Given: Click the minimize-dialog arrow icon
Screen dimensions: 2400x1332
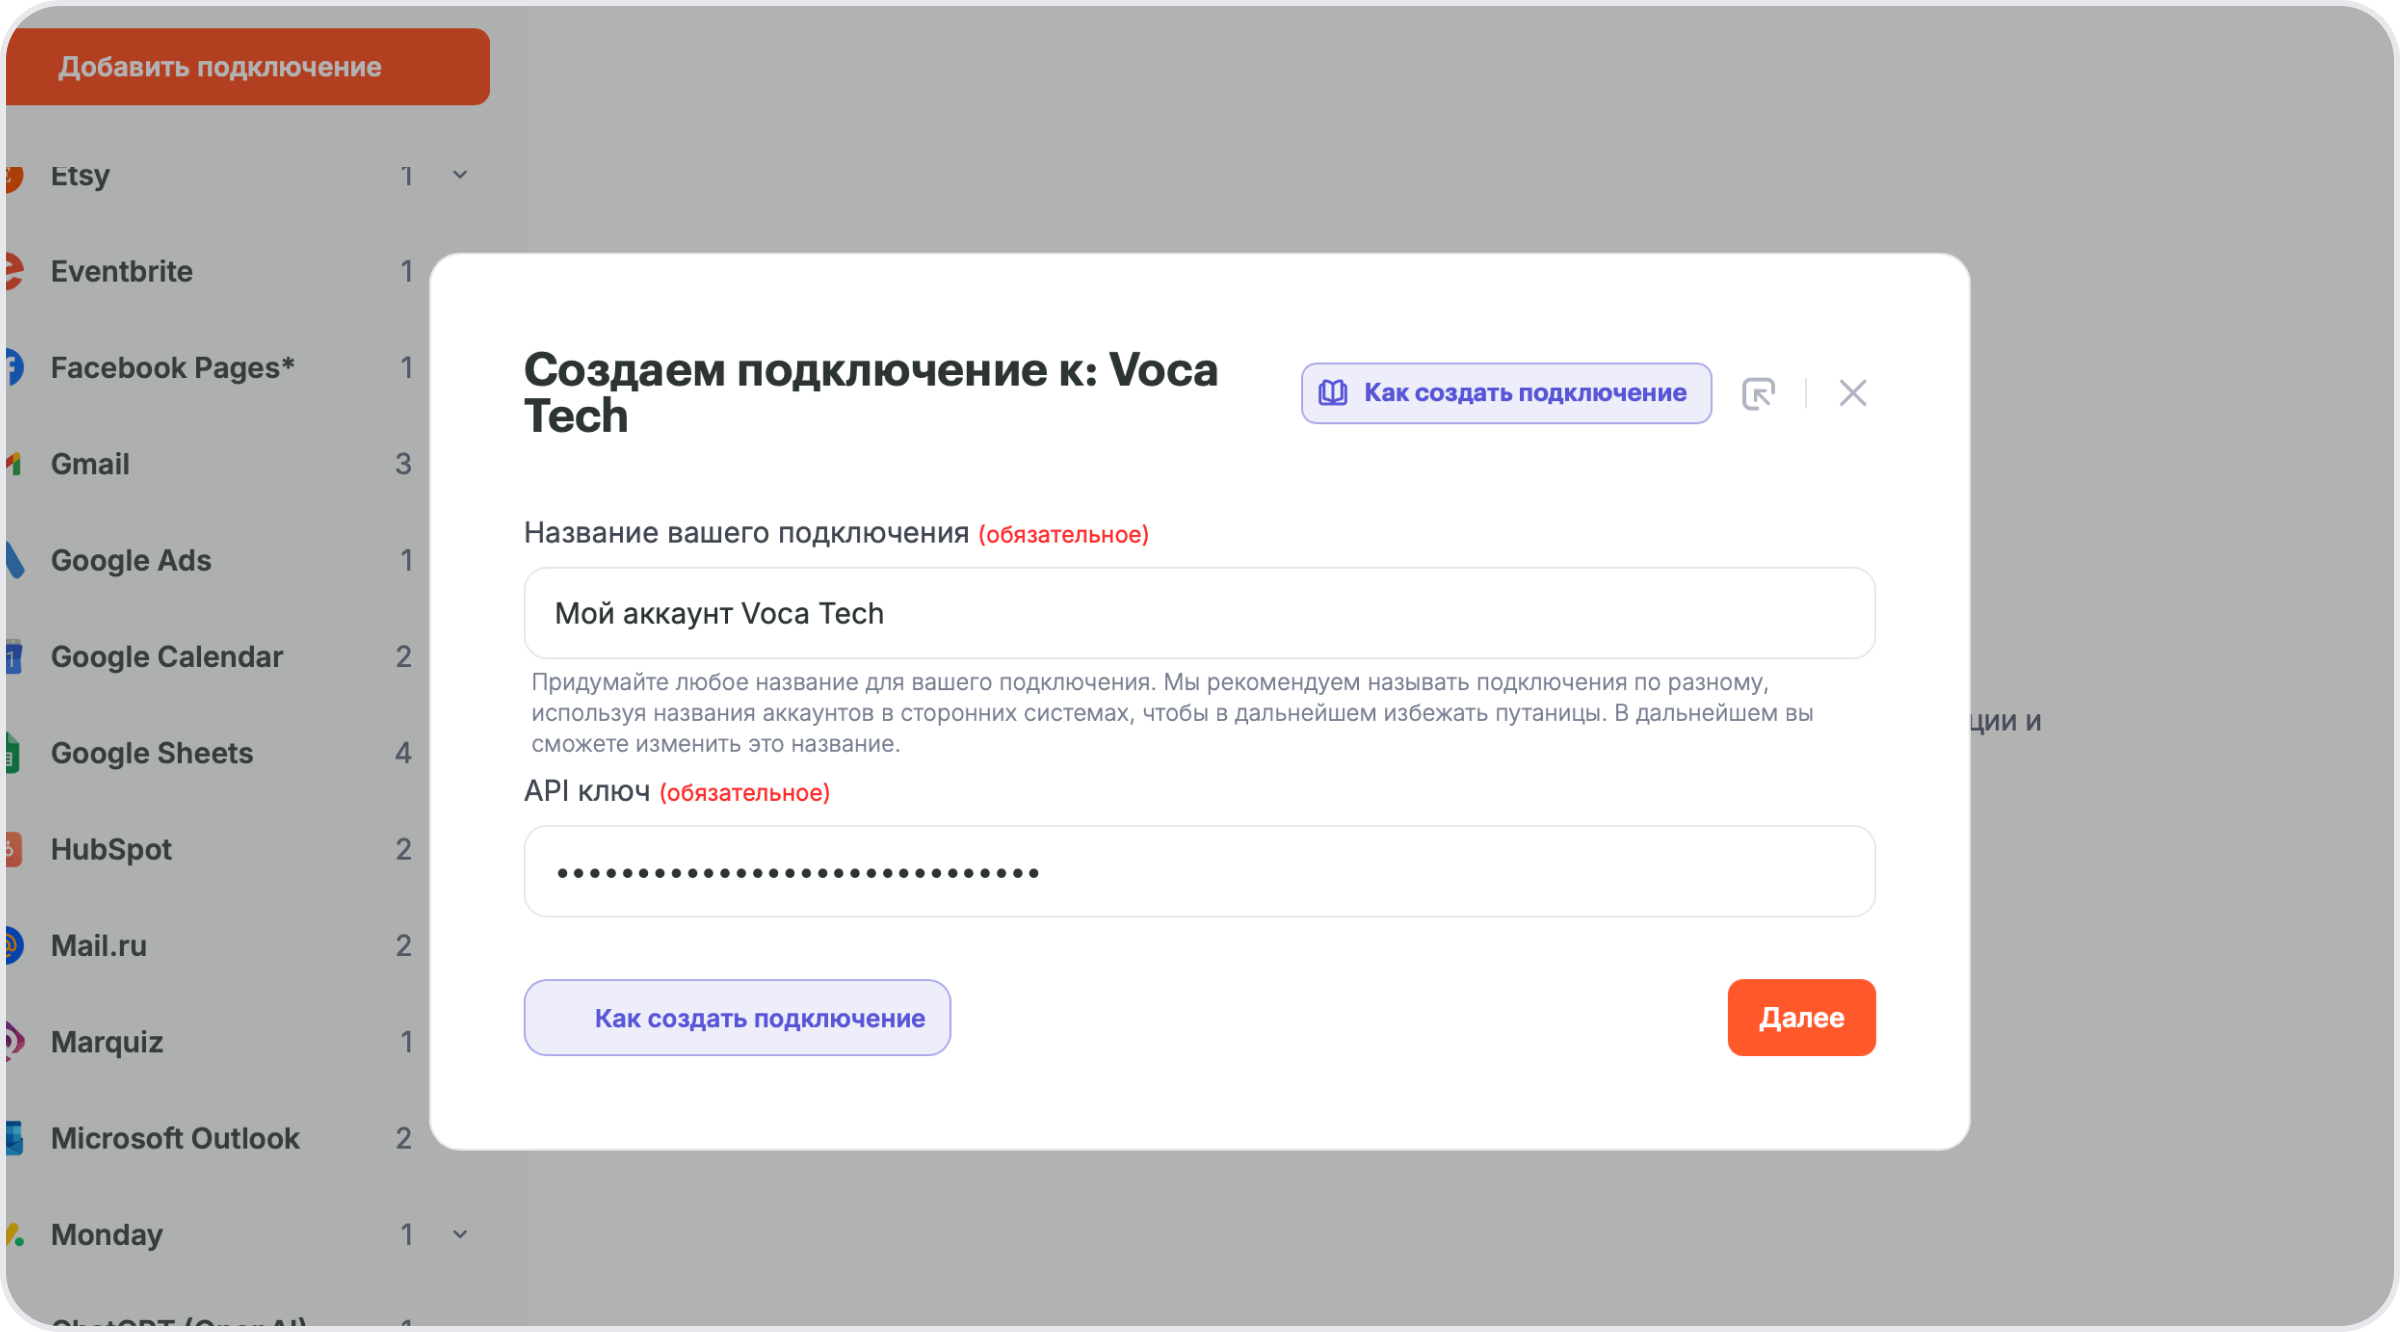Looking at the screenshot, I should [x=1758, y=393].
